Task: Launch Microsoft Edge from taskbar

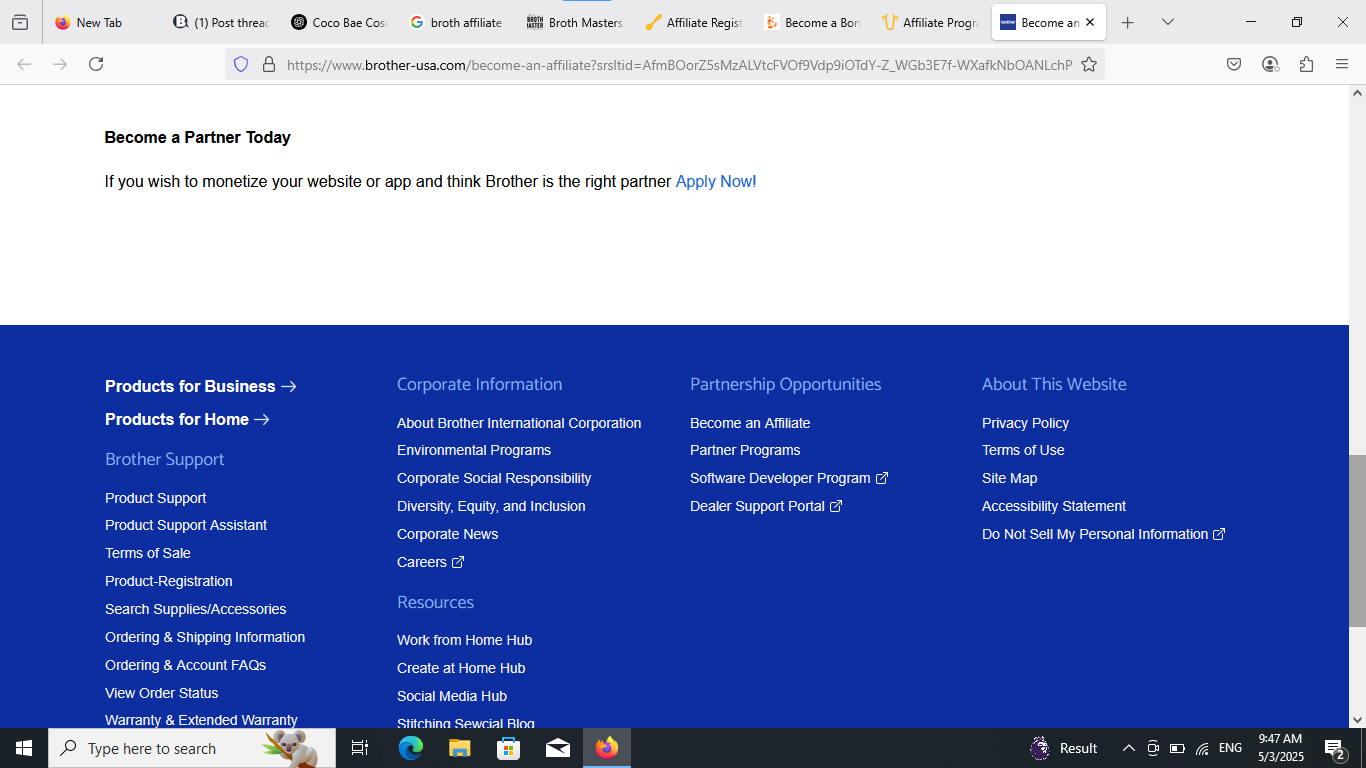Action: point(410,748)
